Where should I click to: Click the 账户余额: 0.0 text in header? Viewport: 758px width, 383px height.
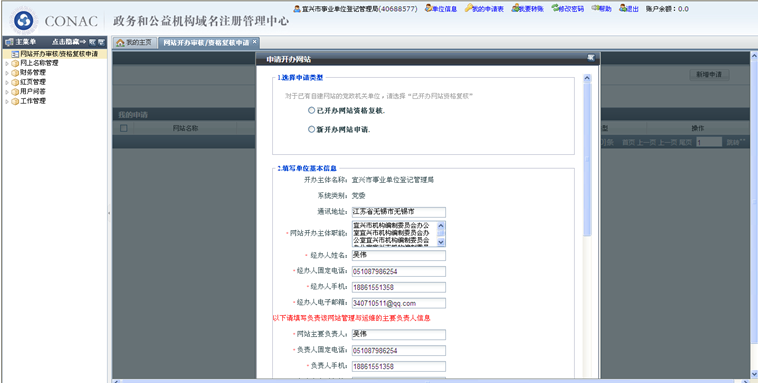667,9
